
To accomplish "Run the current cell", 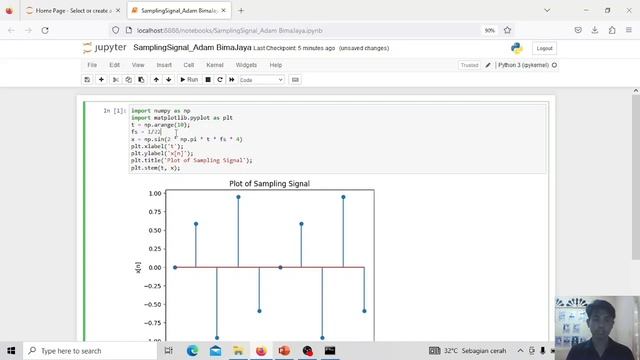I will coord(189,80).
